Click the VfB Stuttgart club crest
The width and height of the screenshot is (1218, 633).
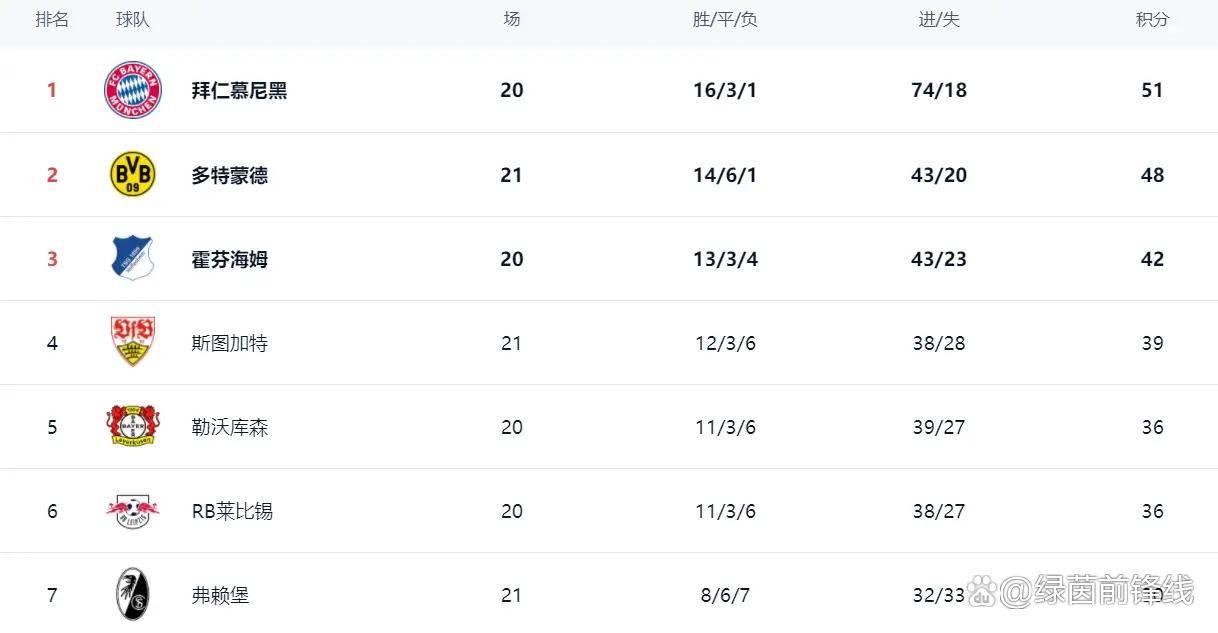tap(133, 342)
